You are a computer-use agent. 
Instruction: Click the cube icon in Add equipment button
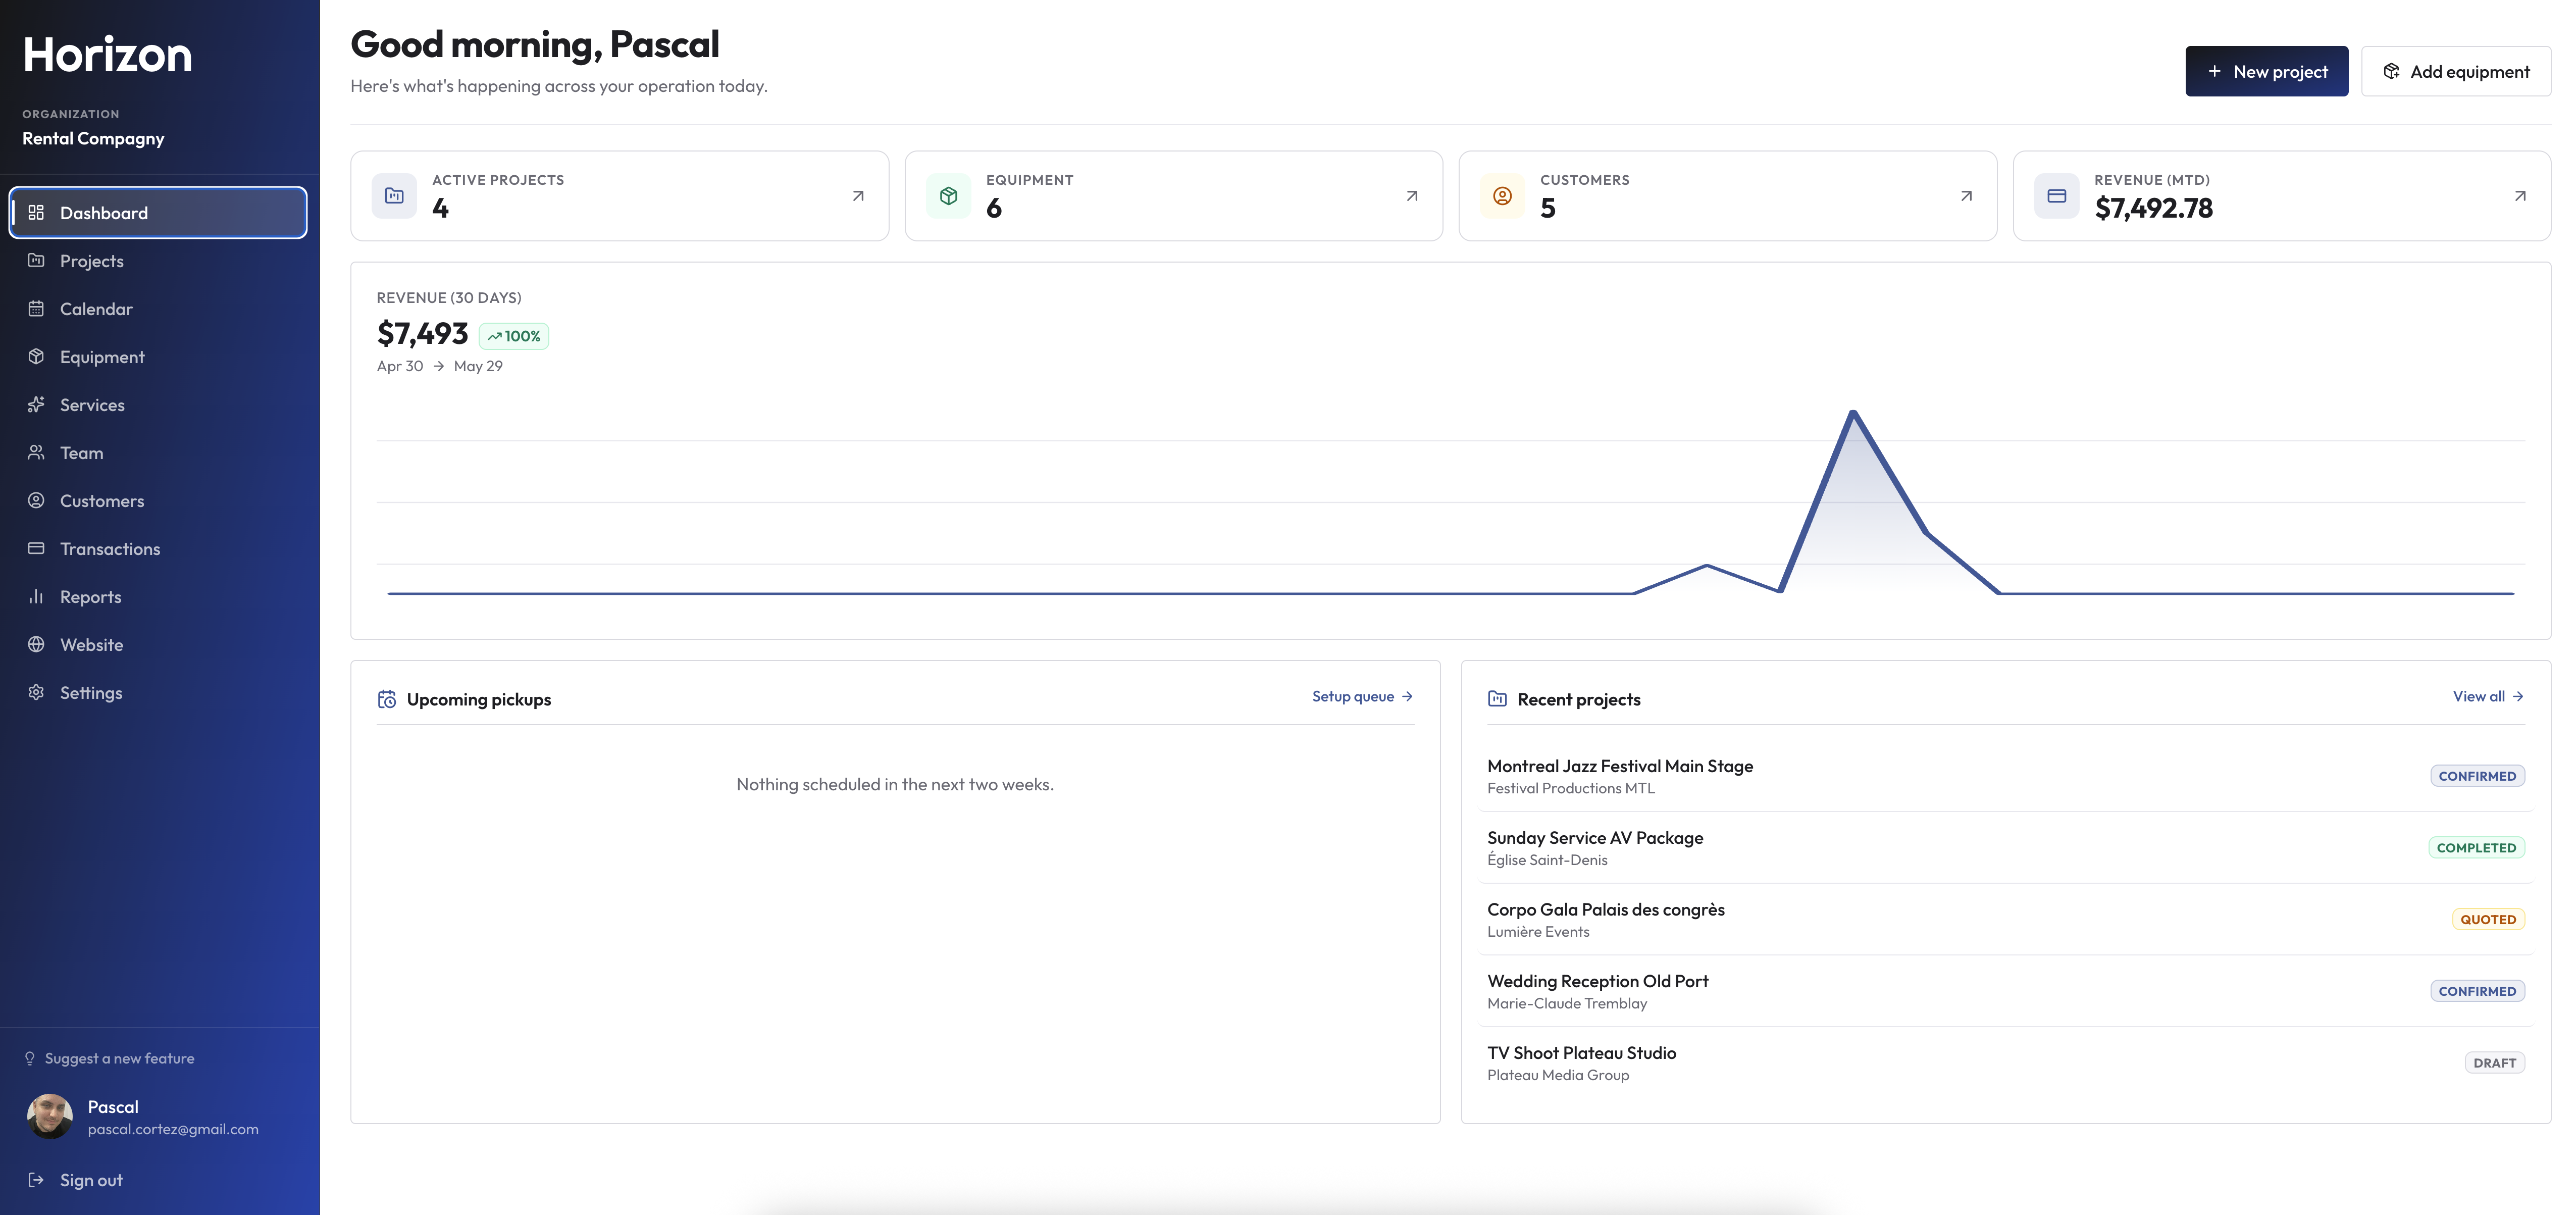2391,71
